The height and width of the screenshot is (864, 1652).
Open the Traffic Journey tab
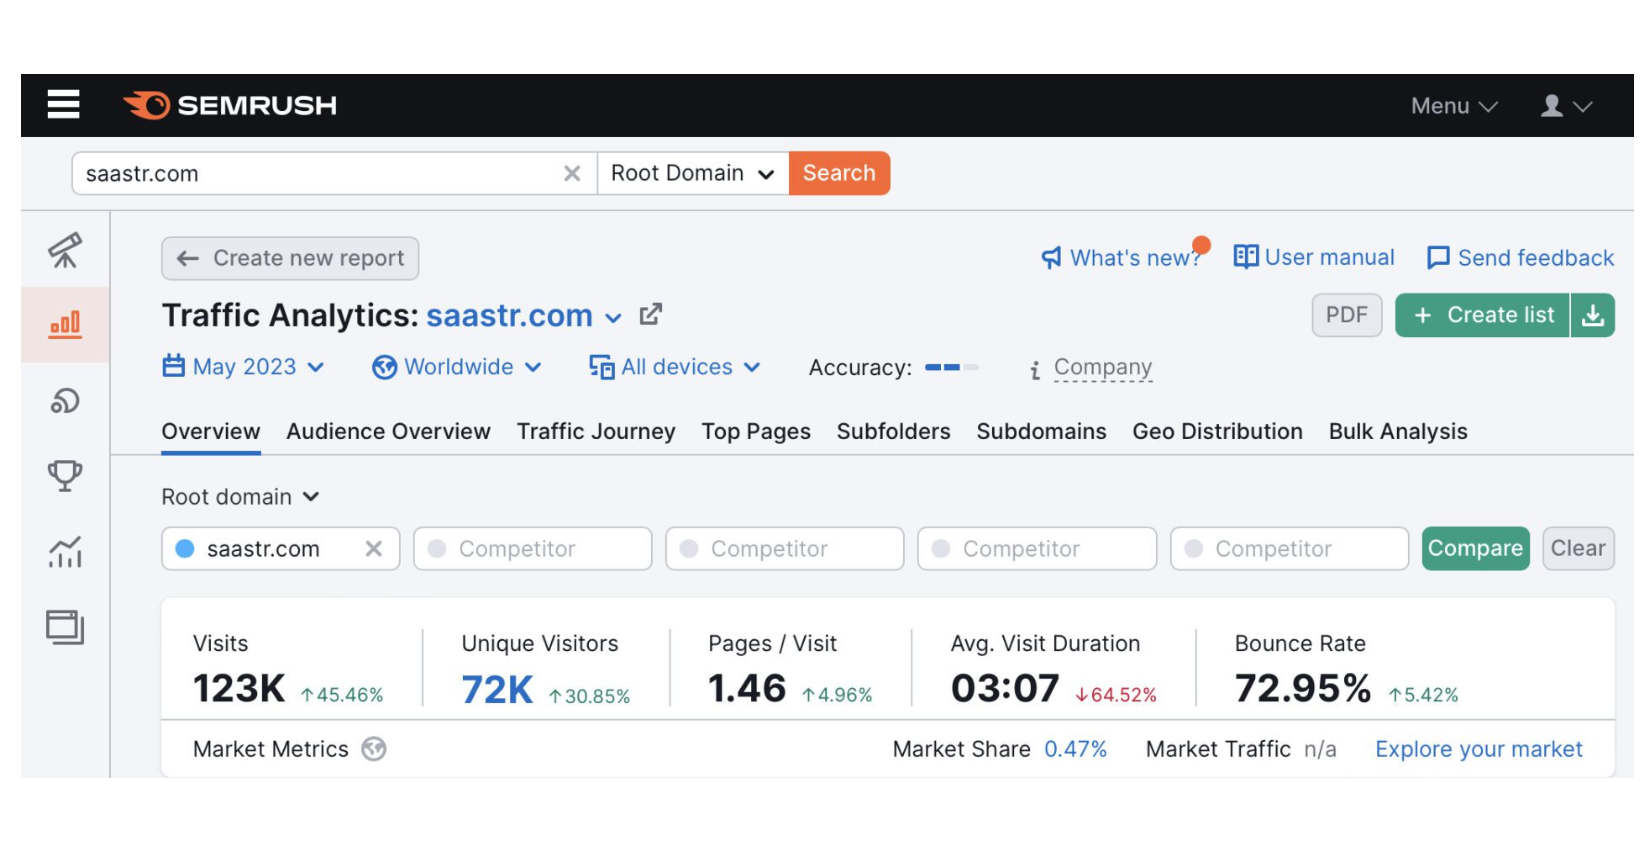click(596, 432)
